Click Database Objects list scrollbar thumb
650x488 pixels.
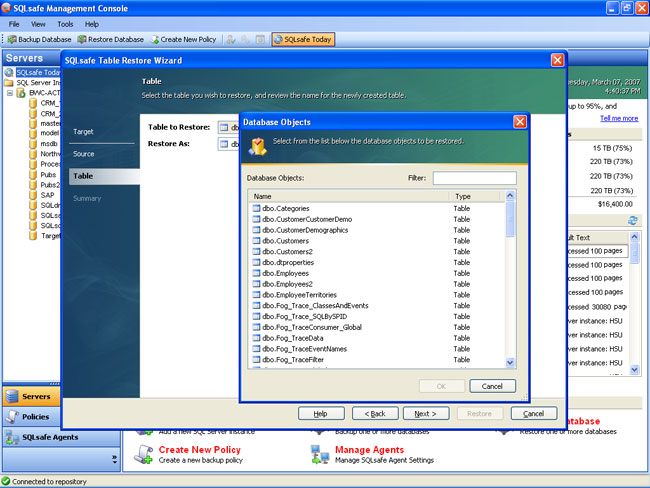click(x=510, y=220)
